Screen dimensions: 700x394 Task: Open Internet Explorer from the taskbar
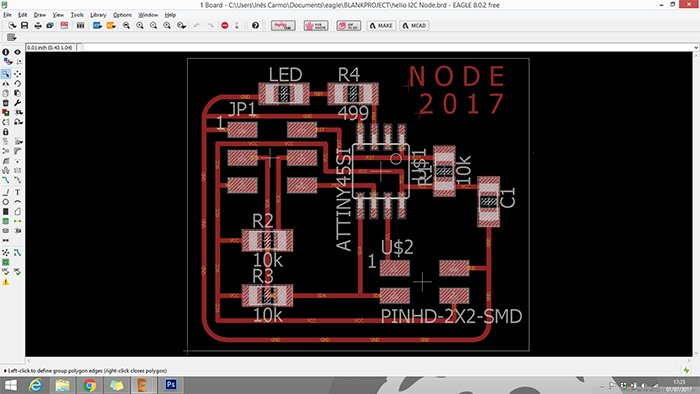coord(35,385)
